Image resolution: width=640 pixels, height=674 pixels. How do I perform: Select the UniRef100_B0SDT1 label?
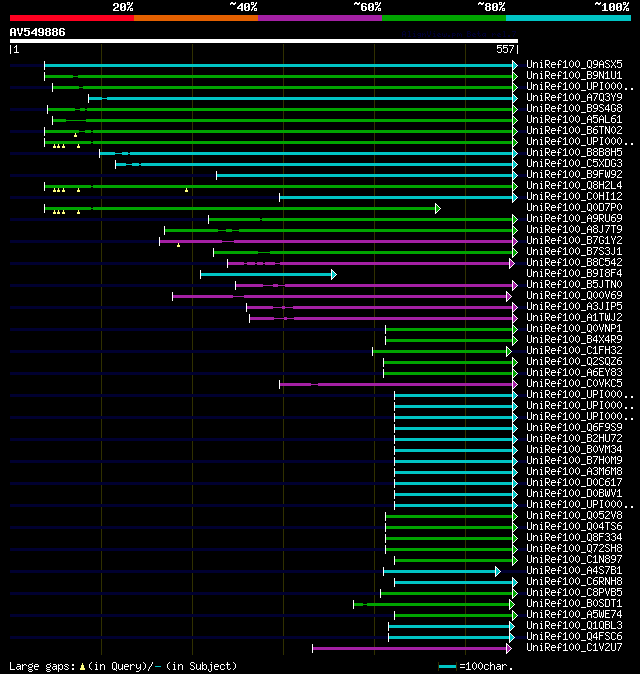[574, 604]
